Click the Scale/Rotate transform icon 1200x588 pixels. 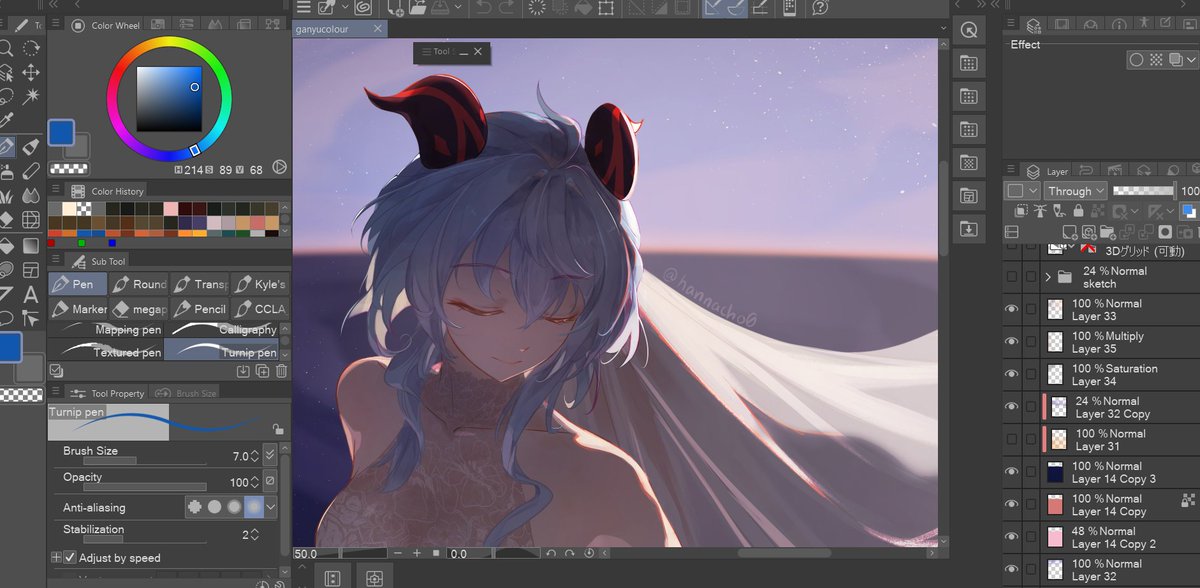606,8
